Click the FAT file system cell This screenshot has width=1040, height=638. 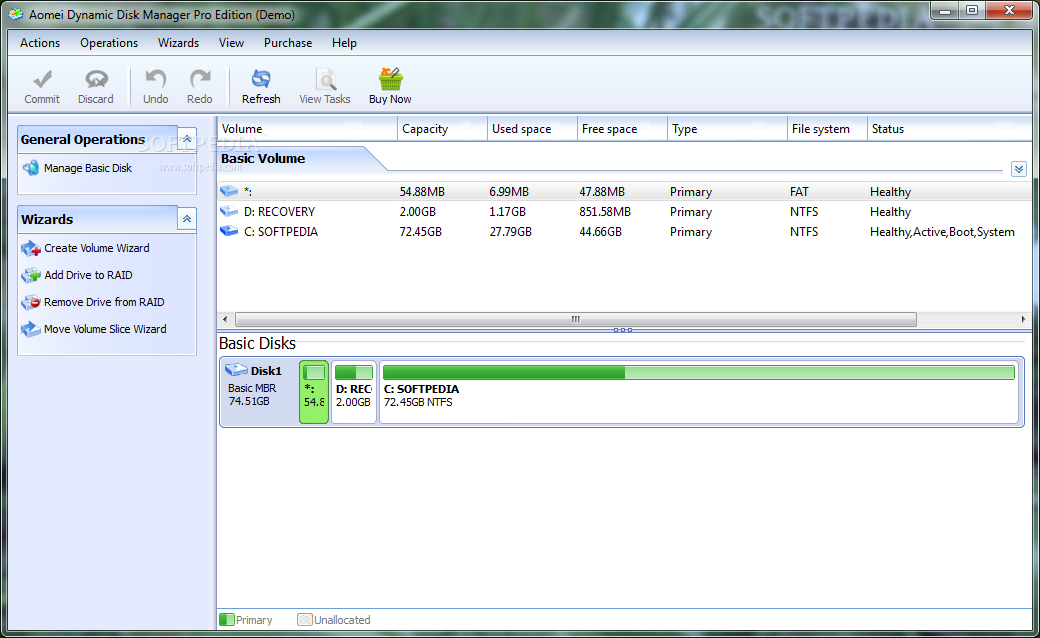pos(799,192)
